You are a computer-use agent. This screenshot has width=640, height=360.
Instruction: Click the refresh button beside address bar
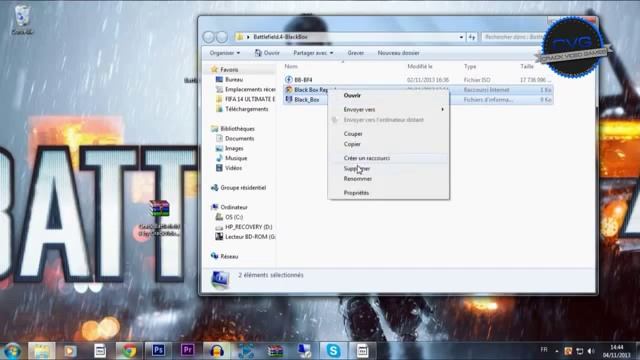point(472,37)
